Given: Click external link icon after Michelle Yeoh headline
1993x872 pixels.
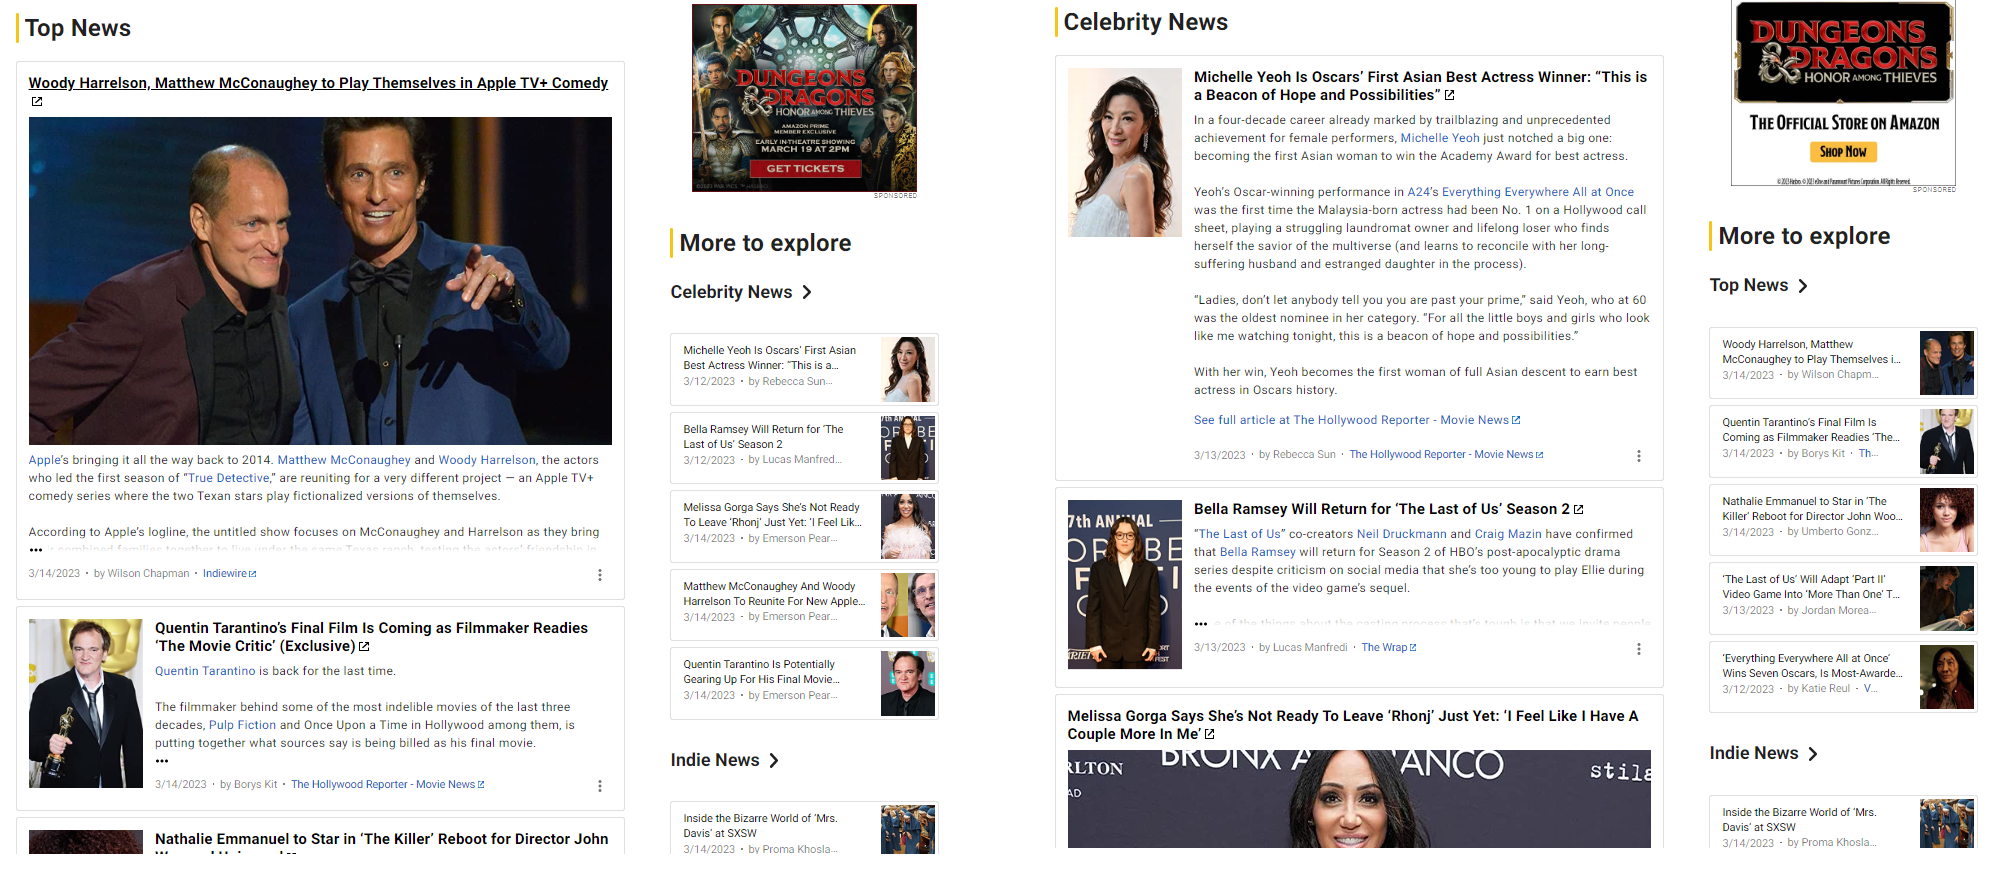Looking at the screenshot, I should pos(1450,96).
